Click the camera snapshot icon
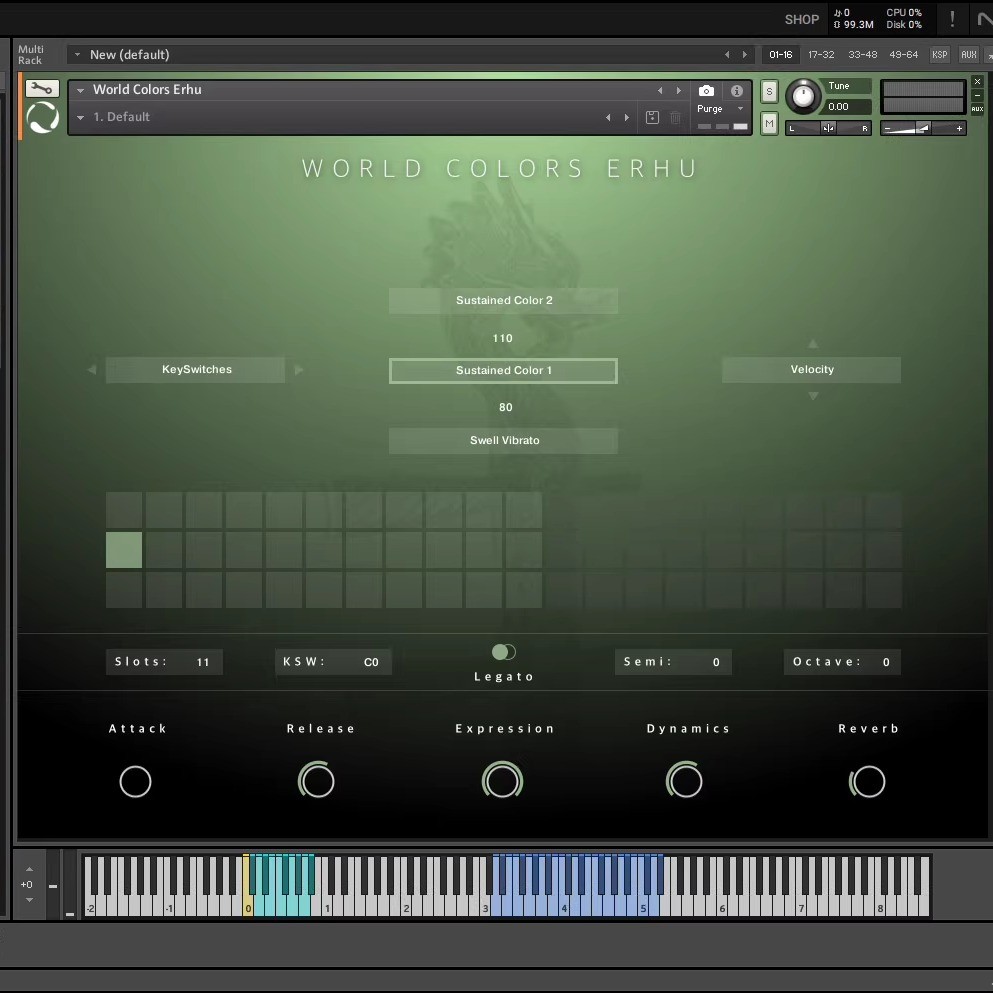Image resolution: width=993 pixels, height=993 pixels. pos(706,91)
